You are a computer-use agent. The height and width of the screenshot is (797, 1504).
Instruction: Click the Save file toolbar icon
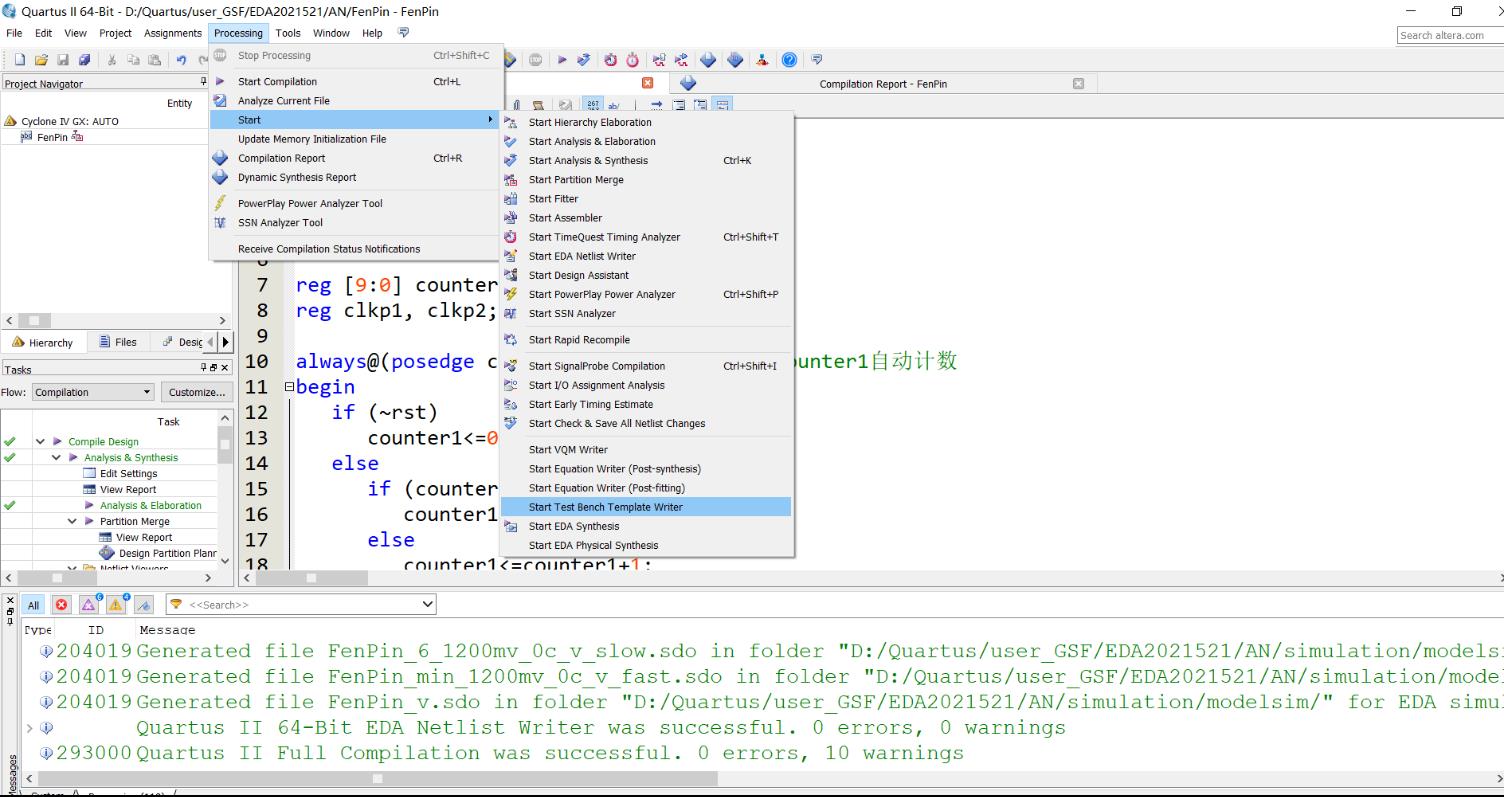pyautogui.click(x=63, y=60)
